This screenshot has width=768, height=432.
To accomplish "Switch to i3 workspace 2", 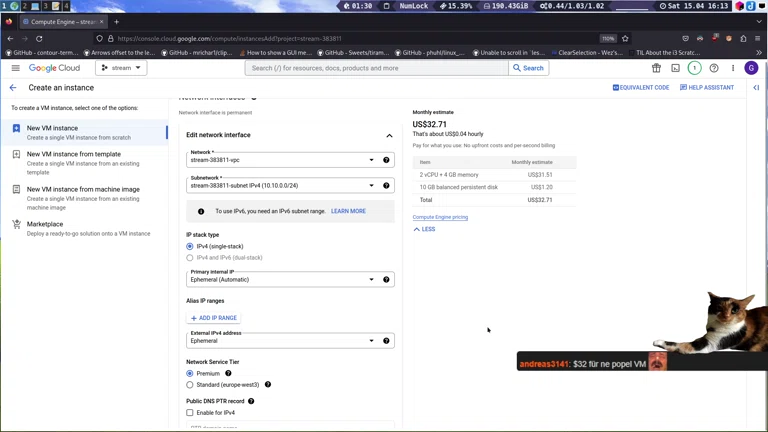I will pyautogui.click(x=24, y=6).
